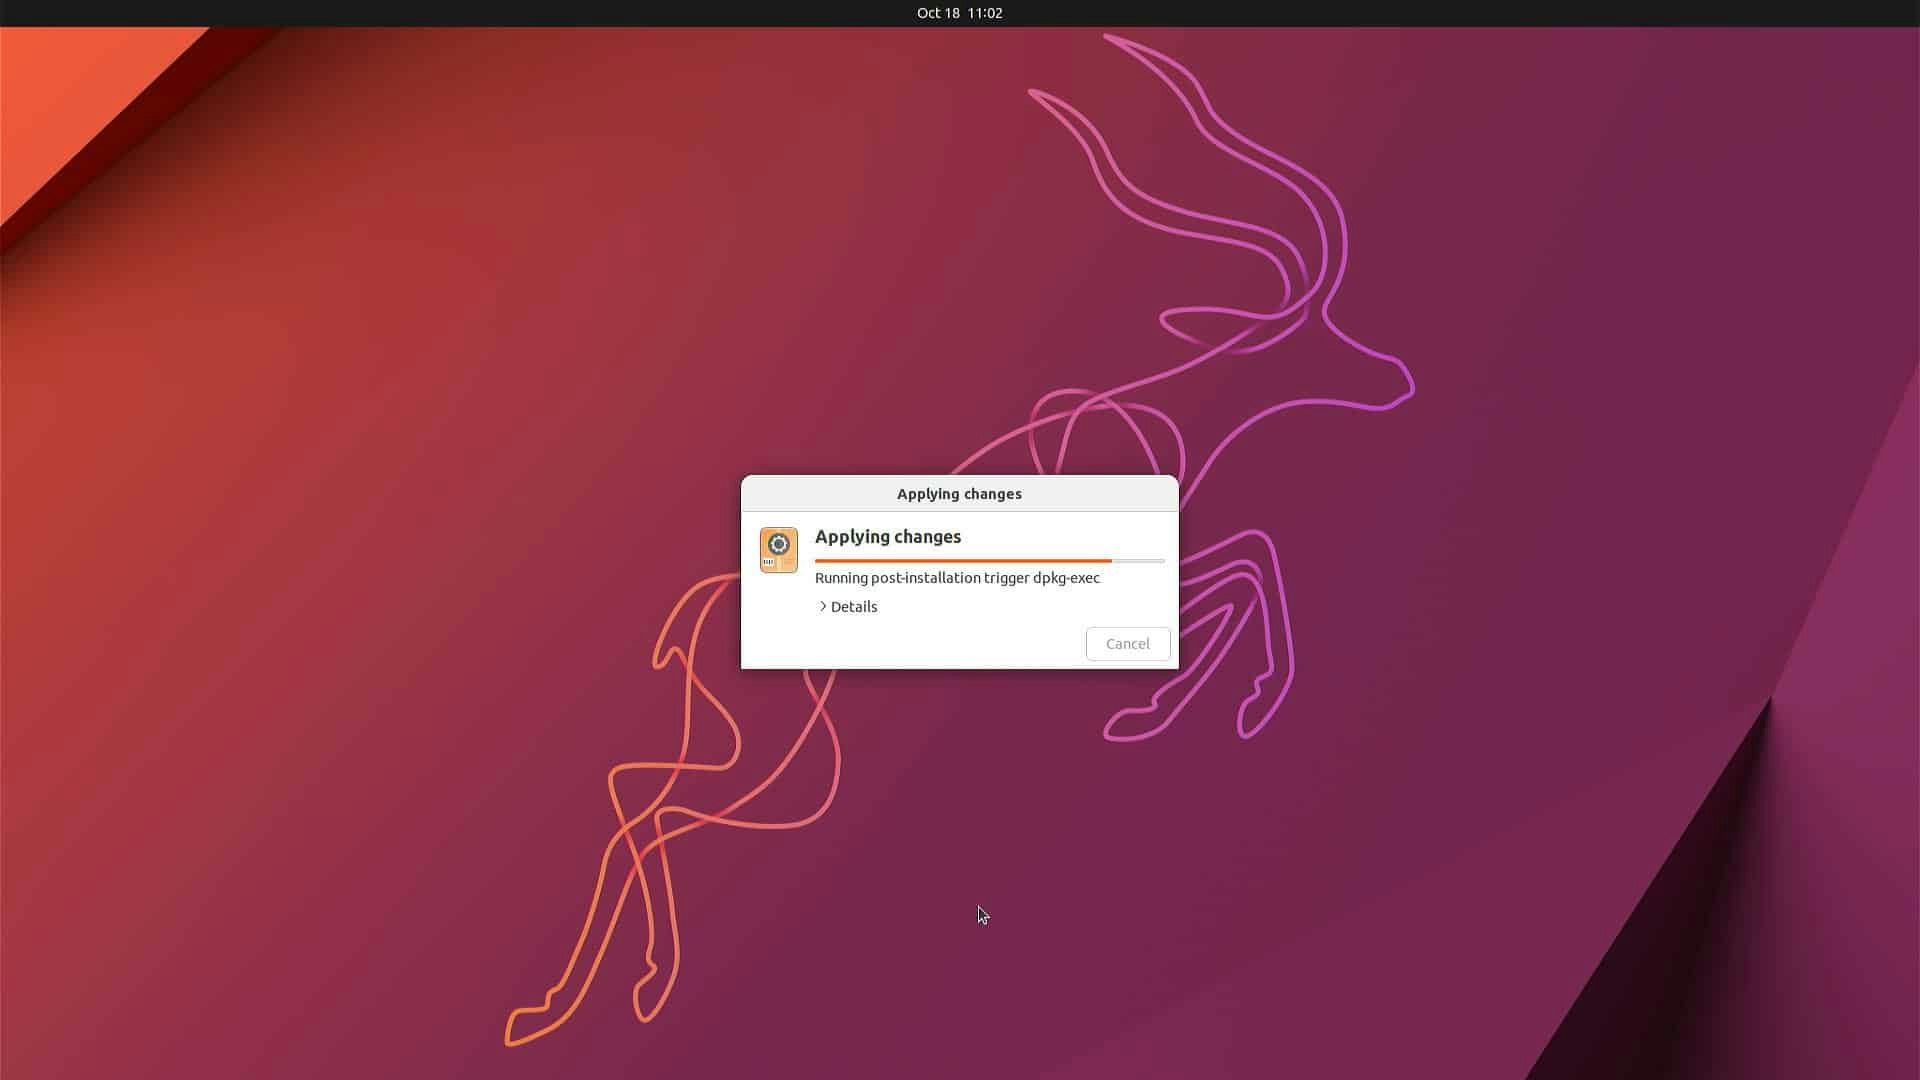
Task: Click 'Running post-installation trigger dpkg-exec' status text
Action: click(x=957, y=578)
